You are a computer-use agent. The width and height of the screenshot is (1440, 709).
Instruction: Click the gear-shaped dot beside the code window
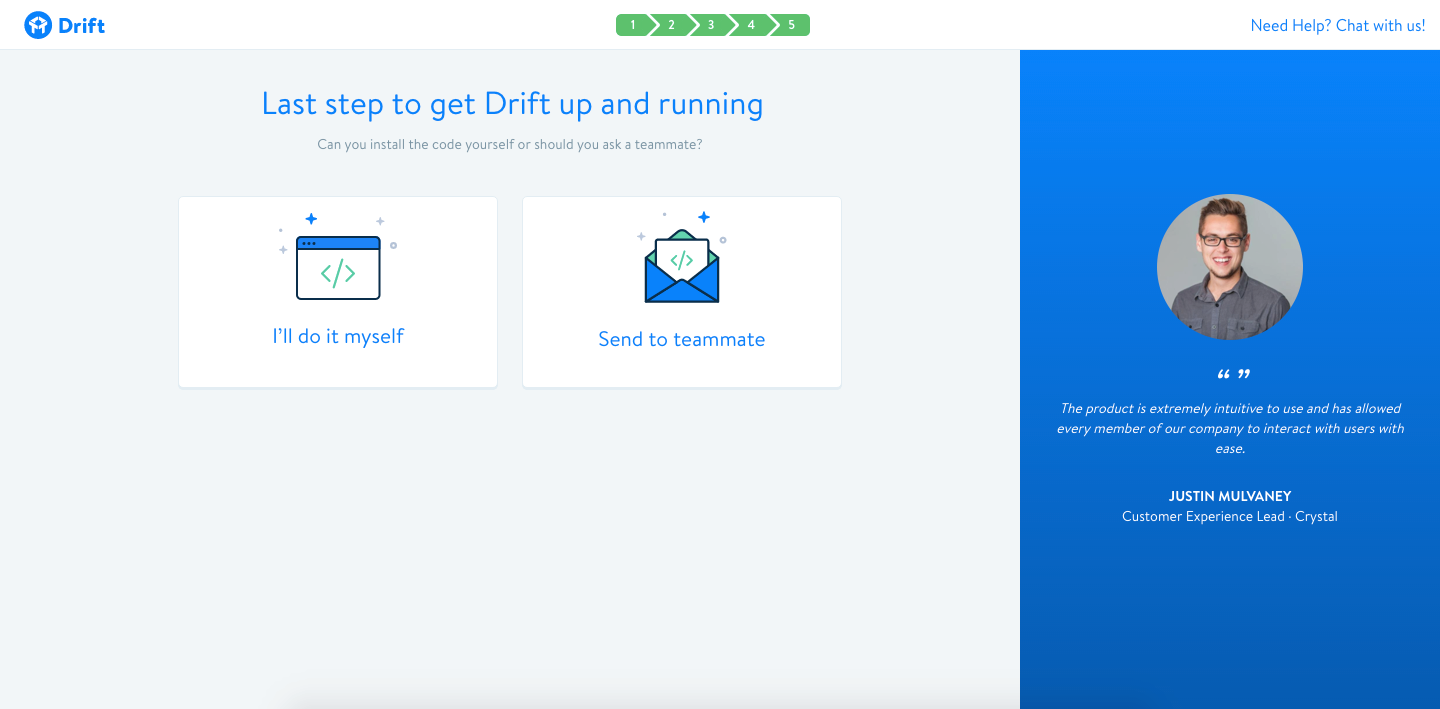(x=394, y=243)
